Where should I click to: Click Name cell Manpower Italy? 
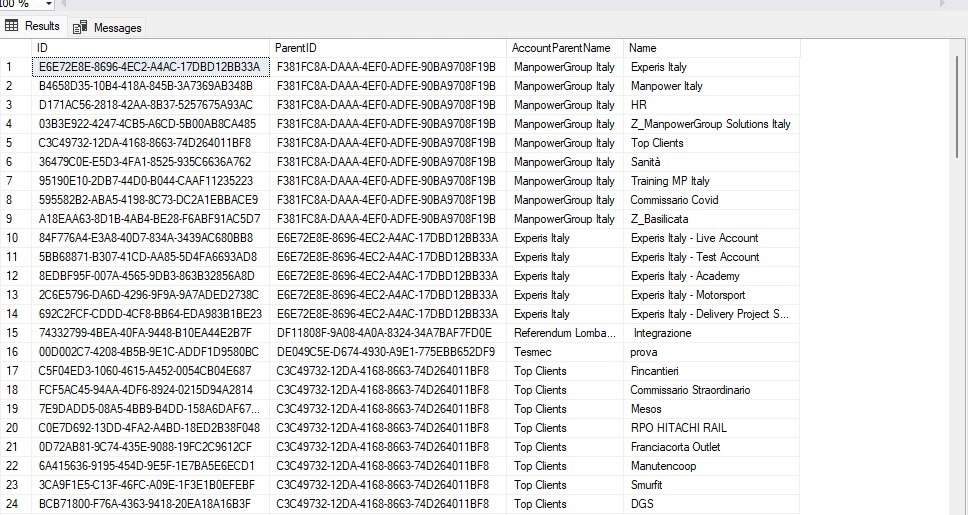pyautogui.click(x=712, y=86)
